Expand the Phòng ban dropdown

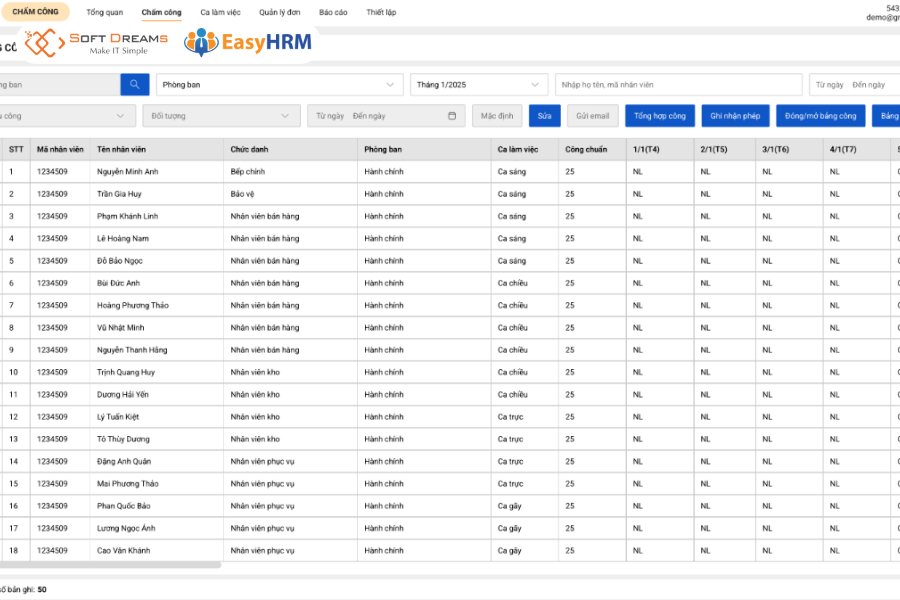tap(280, 84)
